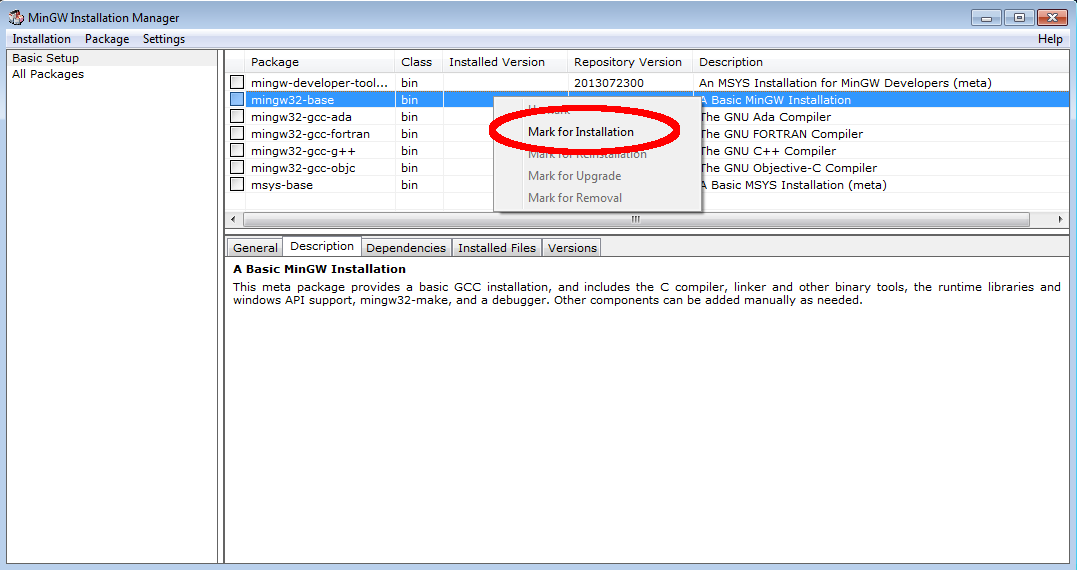
Task: Click the MinGW app icon in title bar
Action: click(x=16, y=17)
